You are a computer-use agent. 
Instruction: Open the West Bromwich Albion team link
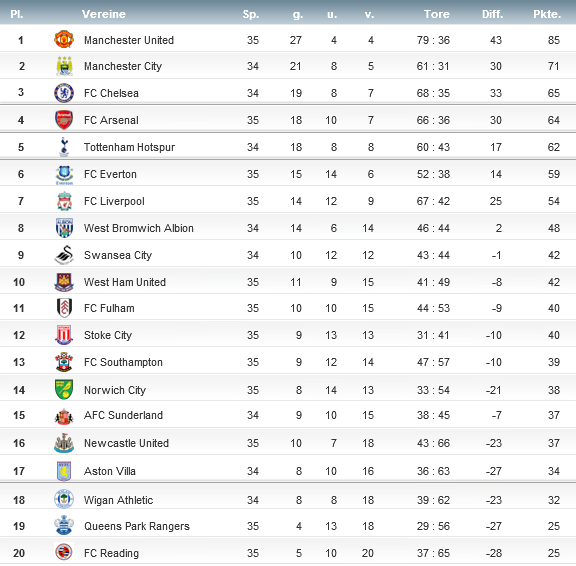[x=138, y=228]
